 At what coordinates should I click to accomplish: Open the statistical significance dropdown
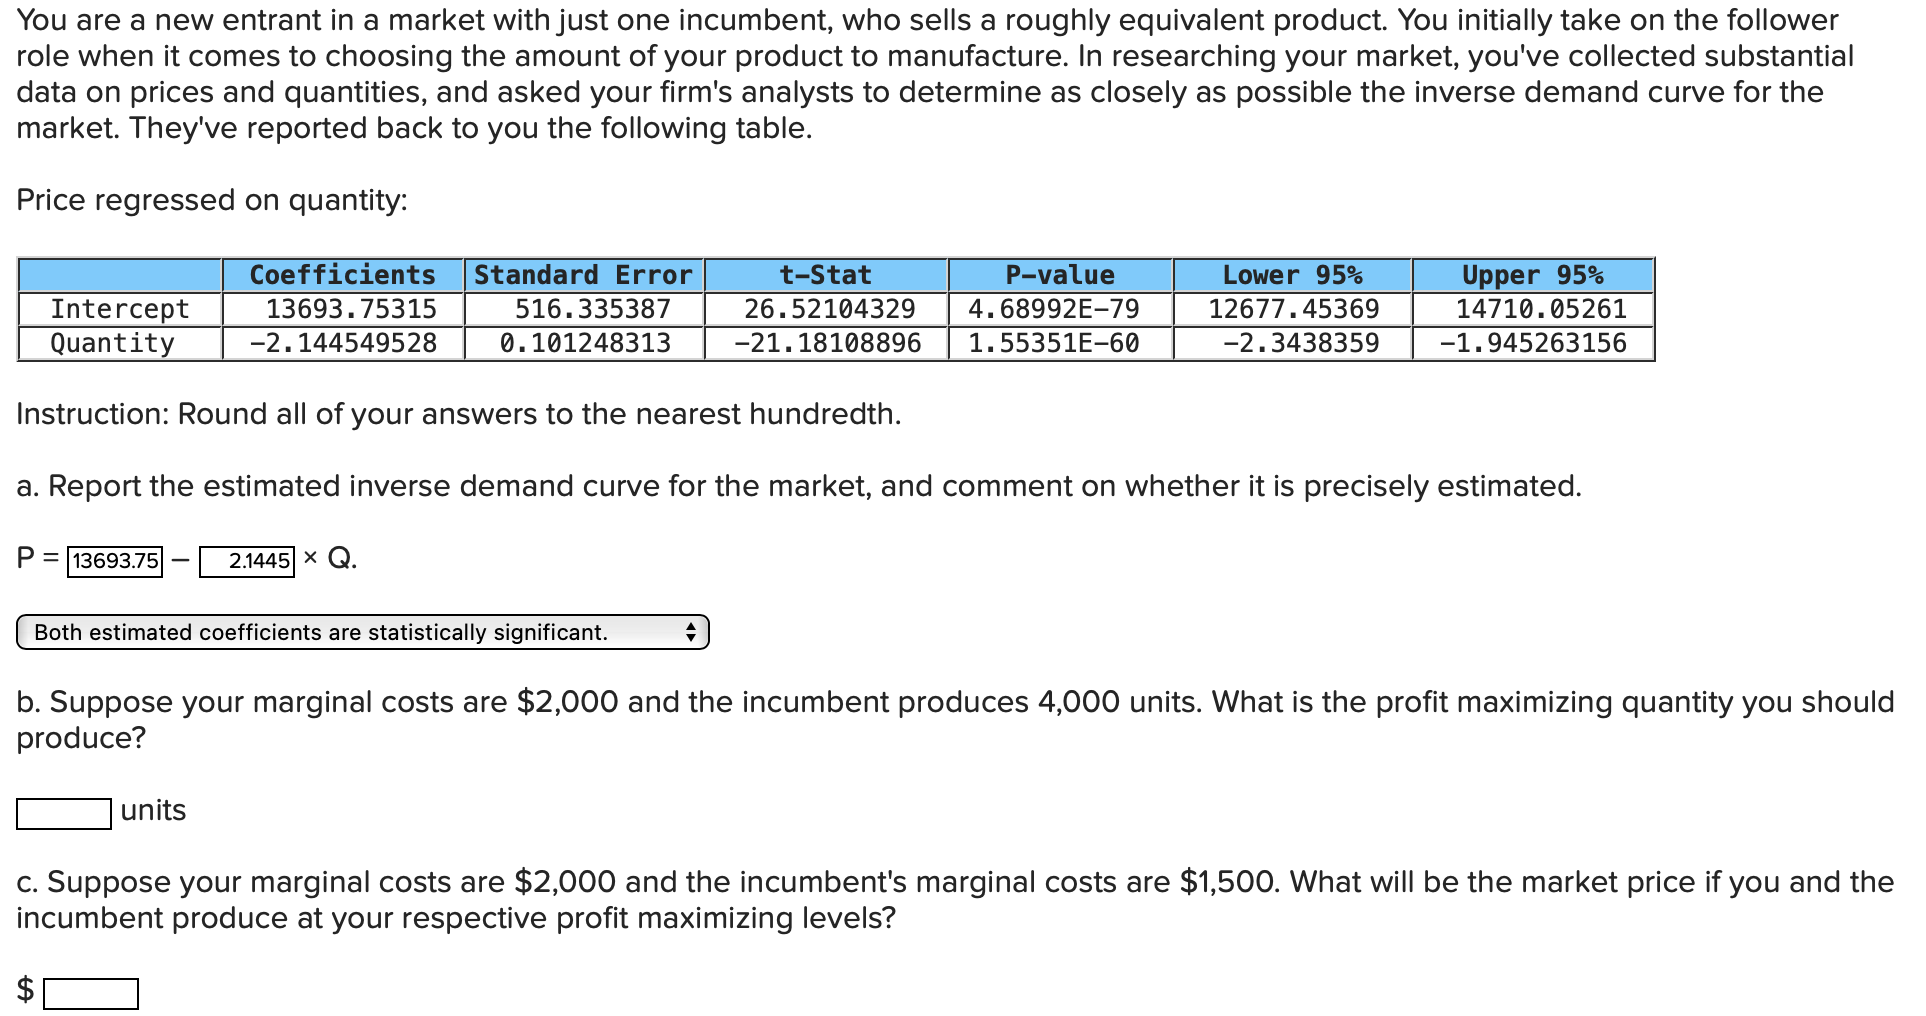[360, 632]
